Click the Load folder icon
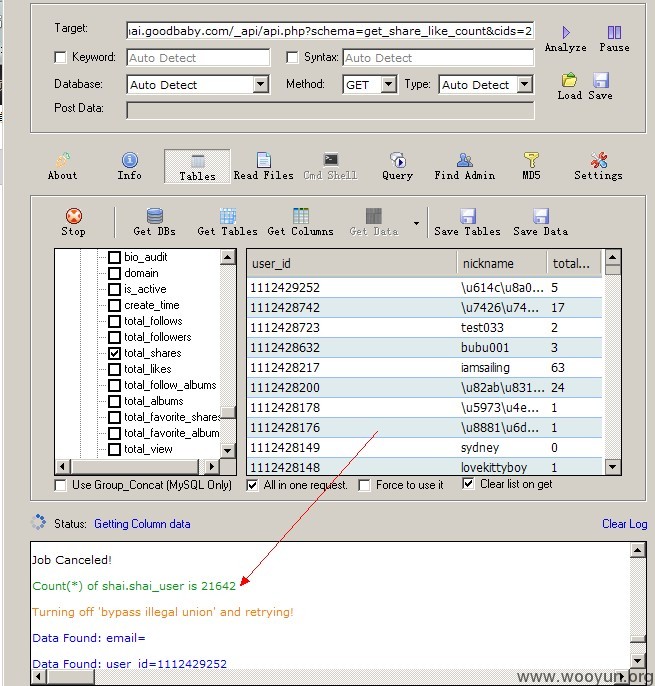The image size is (655, 686). tap(569, 80)
